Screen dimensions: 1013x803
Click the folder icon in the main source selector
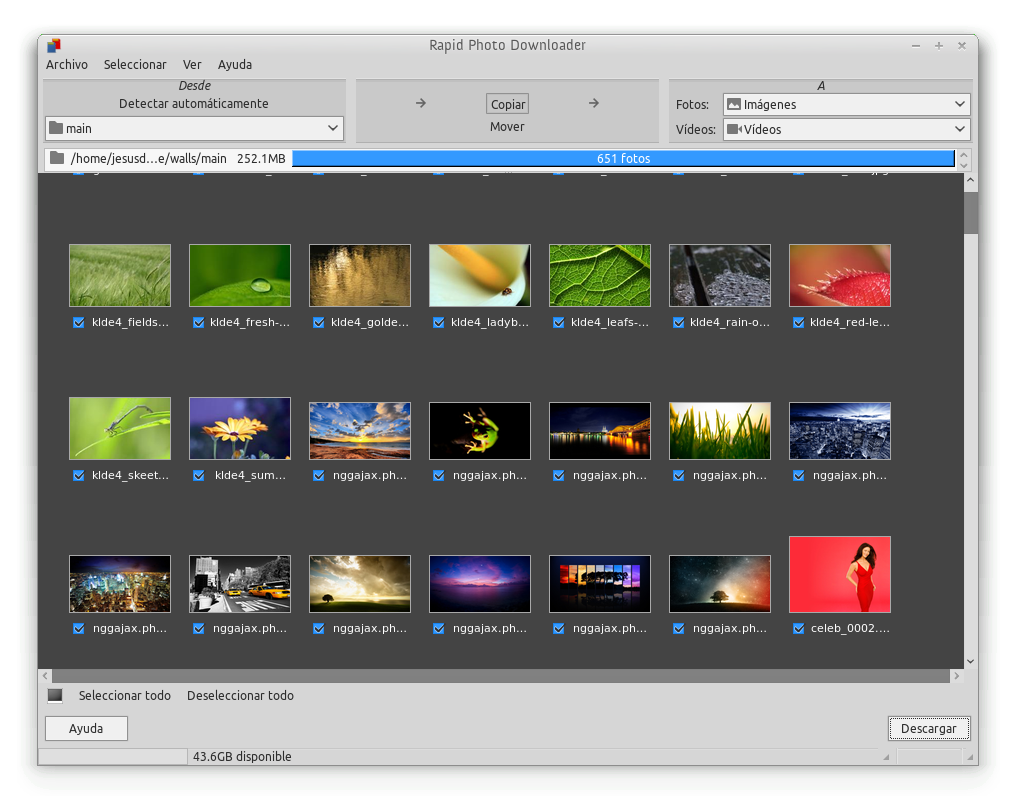pos(54,128)
